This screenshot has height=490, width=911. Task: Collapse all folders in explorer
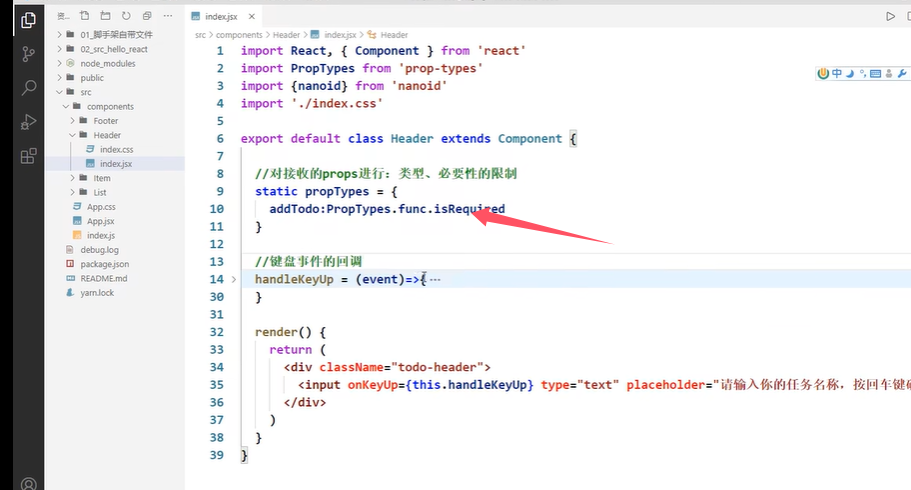pos(147,16)
